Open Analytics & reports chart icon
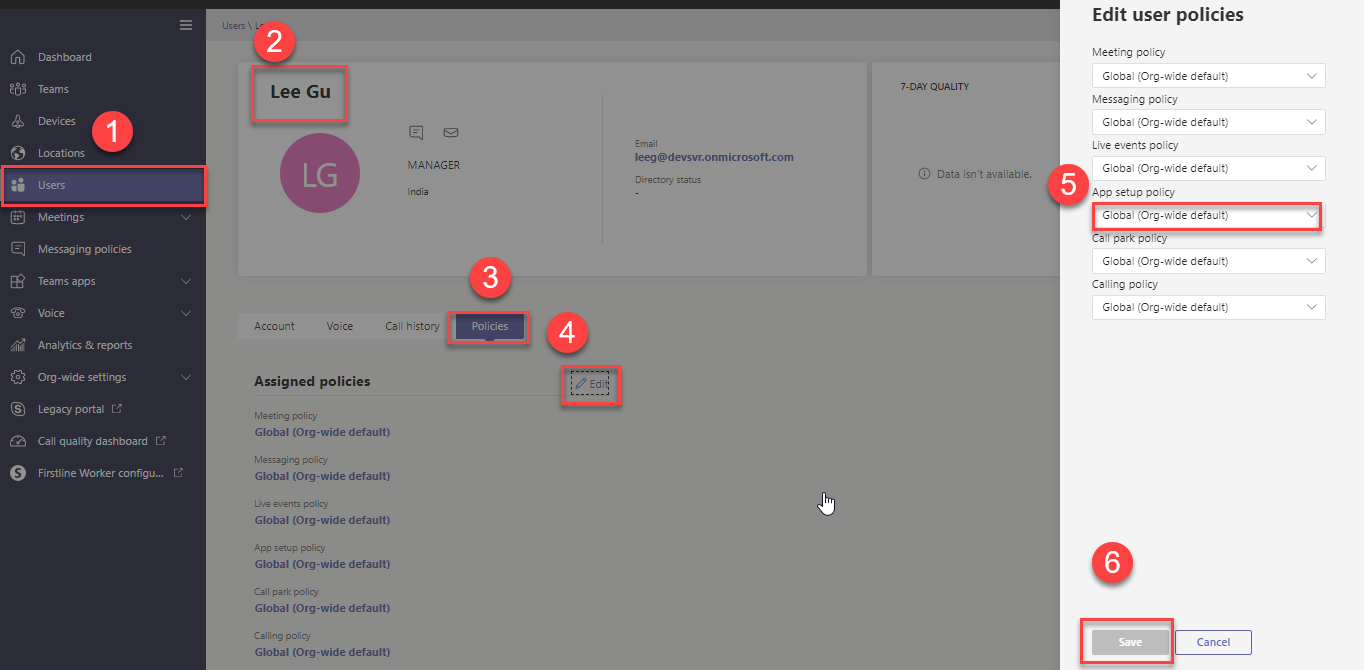Image resolution: width=1364 pixels, height=670 pixels. (x=17, y=345)
